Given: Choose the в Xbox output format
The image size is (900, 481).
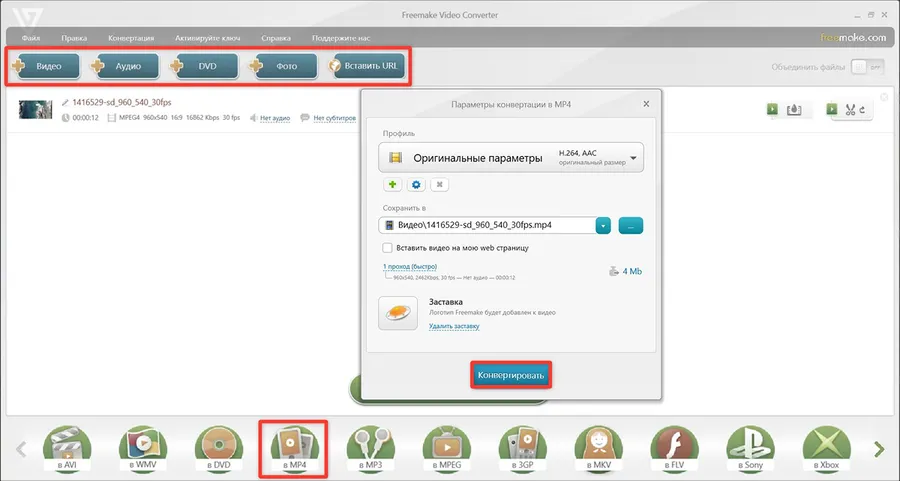Looking at the screenshot, I should tap(827, 449).
